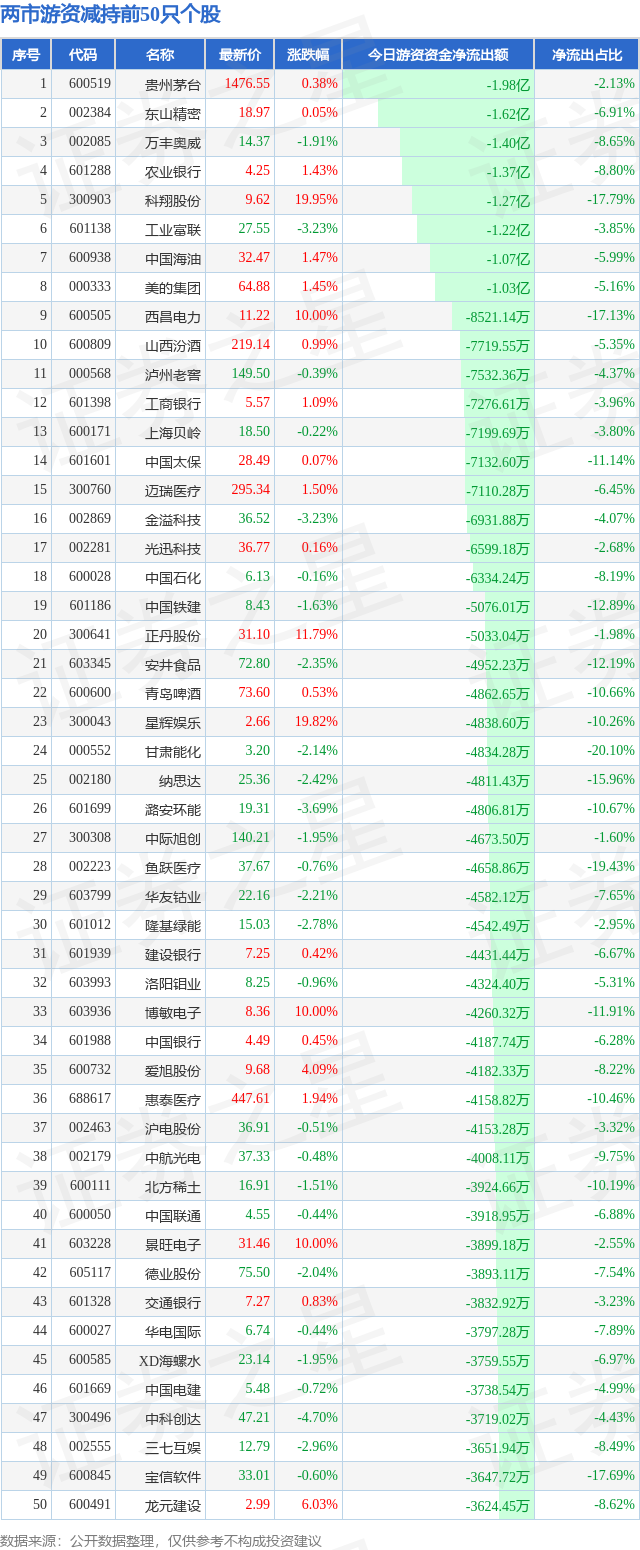Select stock name 龙元建设
The height and width of the screenshot is (1550, 640).
pyautogui.click(x=173, y=1505)
